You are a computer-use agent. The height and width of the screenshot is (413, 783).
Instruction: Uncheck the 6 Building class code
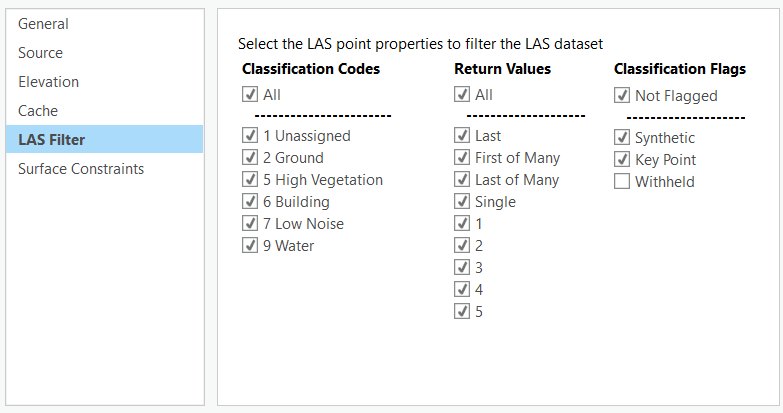tap(250, 202)
